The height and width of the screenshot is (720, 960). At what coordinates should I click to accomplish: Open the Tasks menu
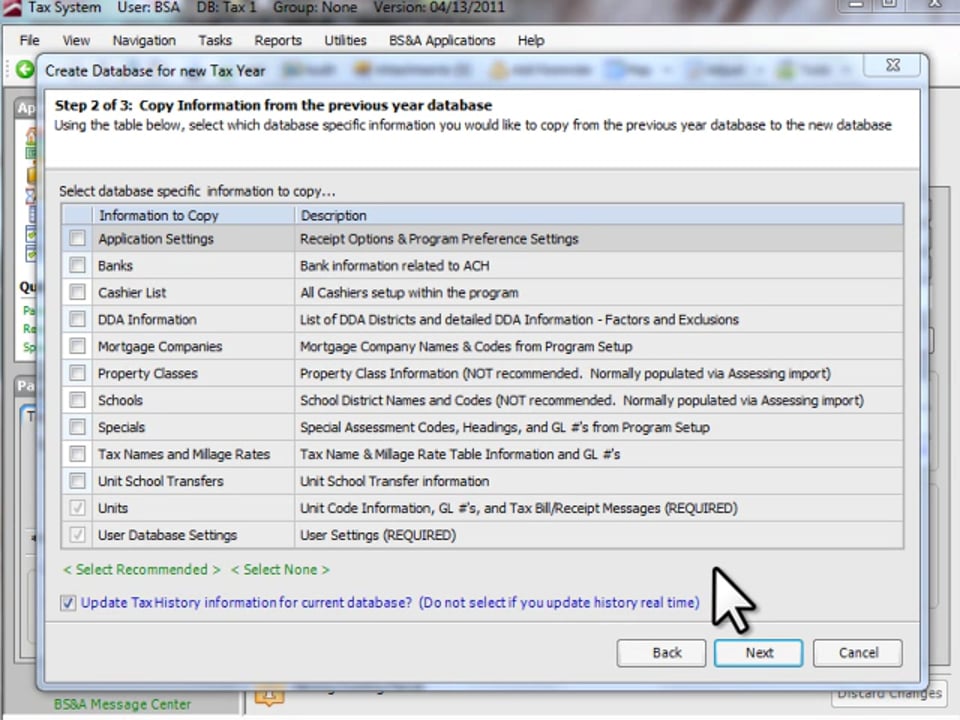(x=215, y=40)
